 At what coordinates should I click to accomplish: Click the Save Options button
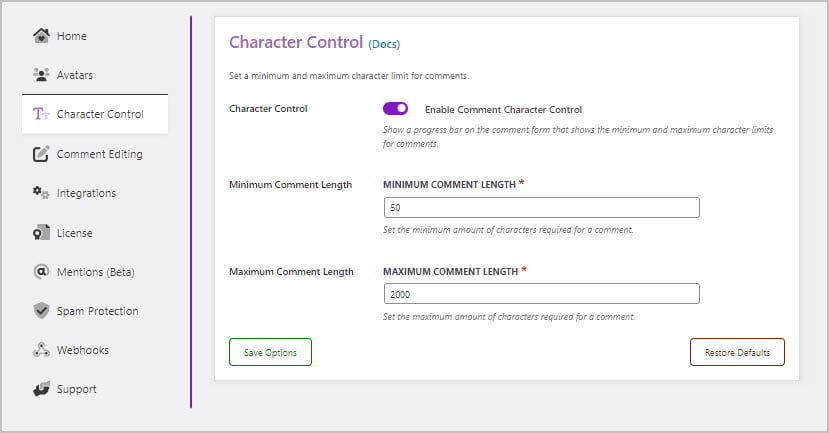point(270,352)
